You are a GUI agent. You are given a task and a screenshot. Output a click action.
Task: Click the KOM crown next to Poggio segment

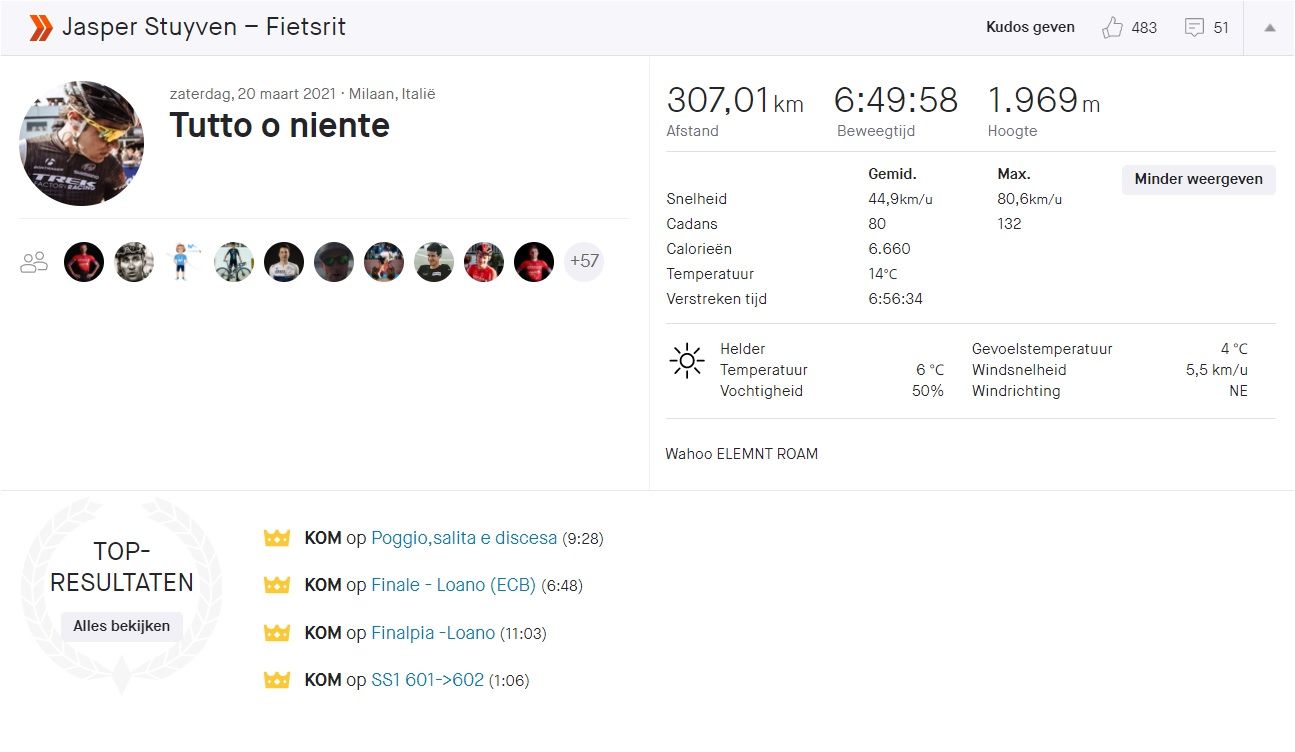(x=277, y=538)
